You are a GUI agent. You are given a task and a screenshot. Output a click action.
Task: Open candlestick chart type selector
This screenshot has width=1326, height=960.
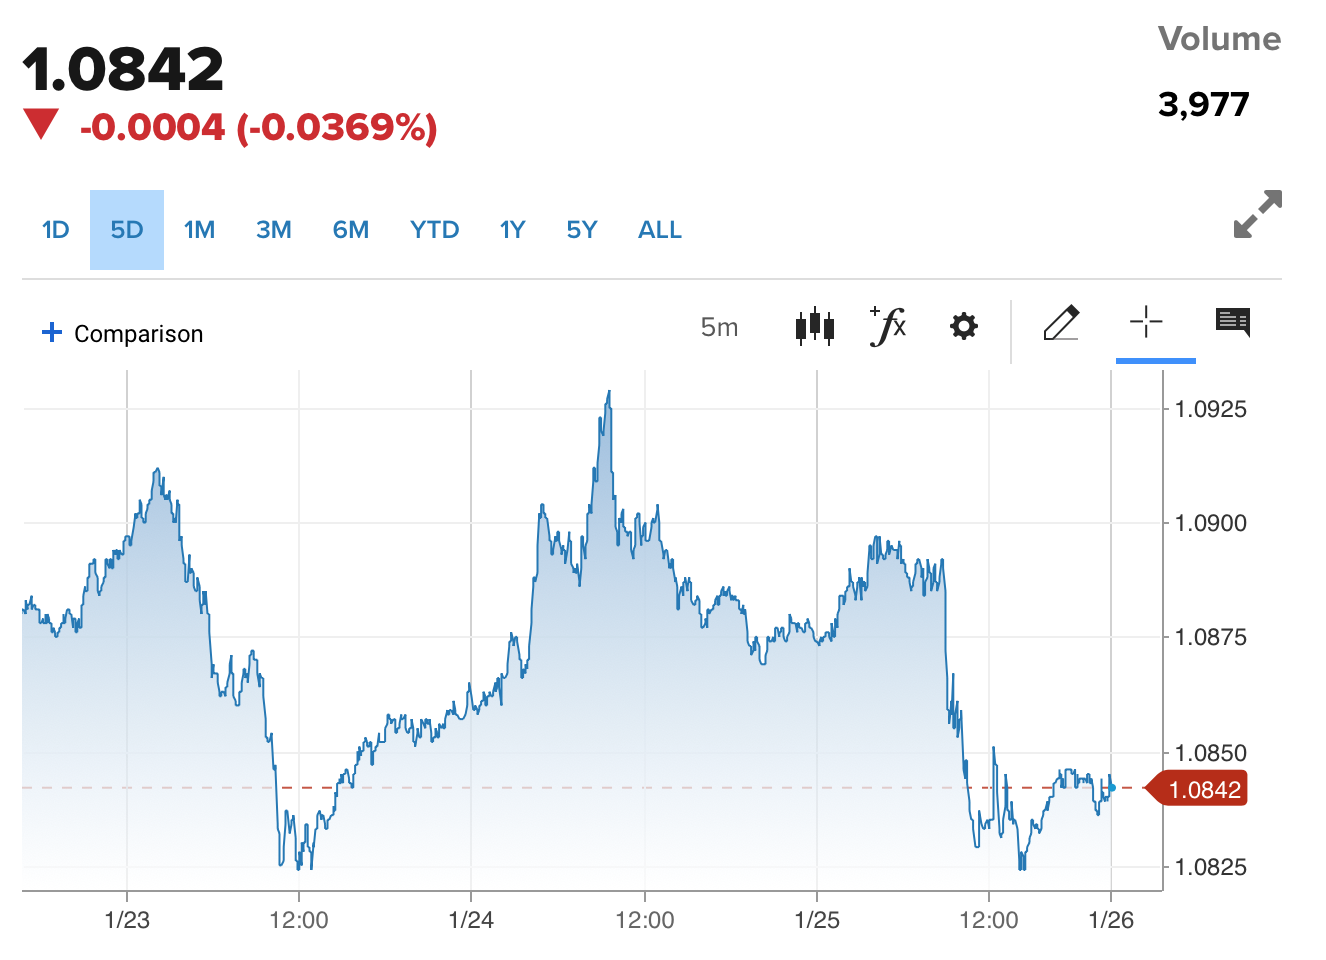click(x=814, y=326)
